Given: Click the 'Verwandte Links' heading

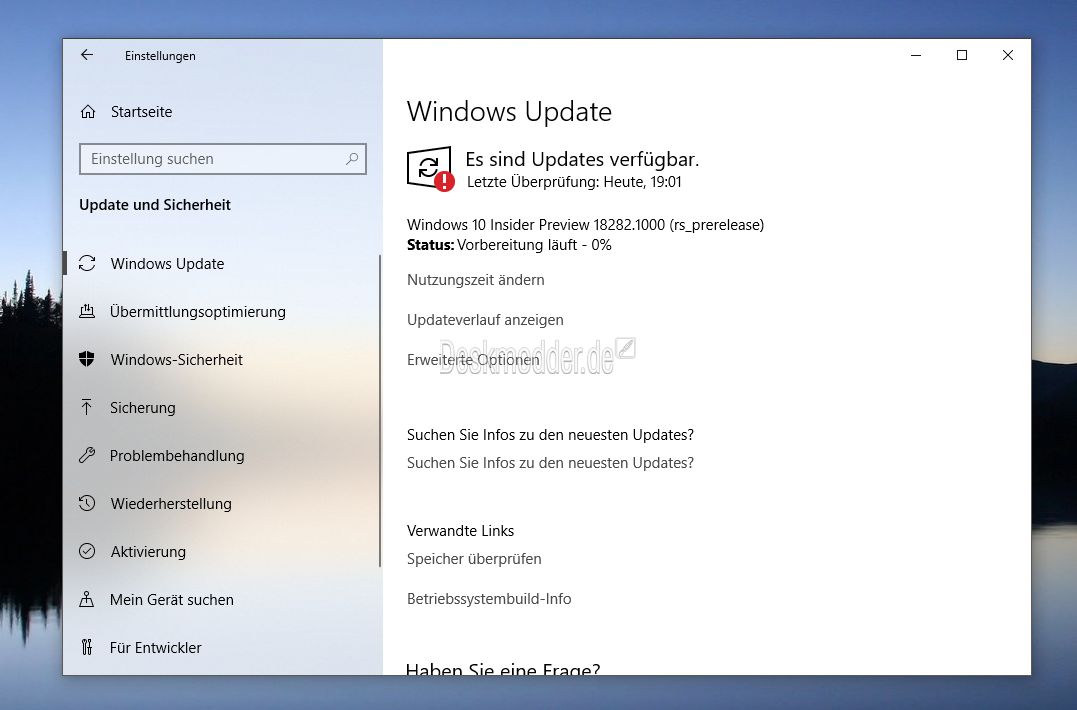Looking at the screenshot, I should click(460, 531).
